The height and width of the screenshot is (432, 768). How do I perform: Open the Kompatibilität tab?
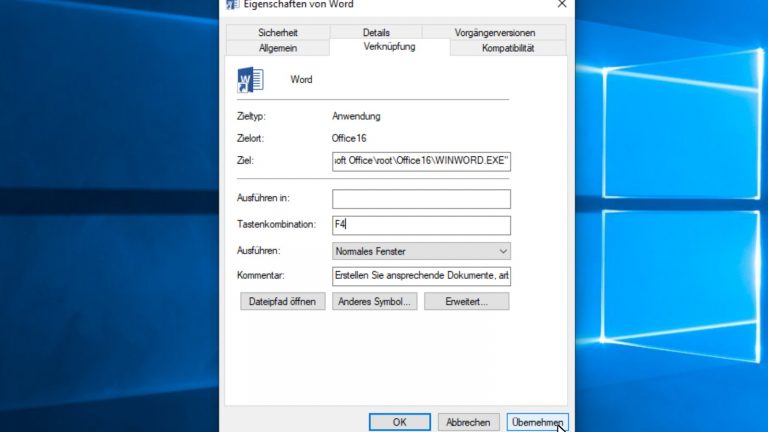pyautogui.click(x=508, y=48)
